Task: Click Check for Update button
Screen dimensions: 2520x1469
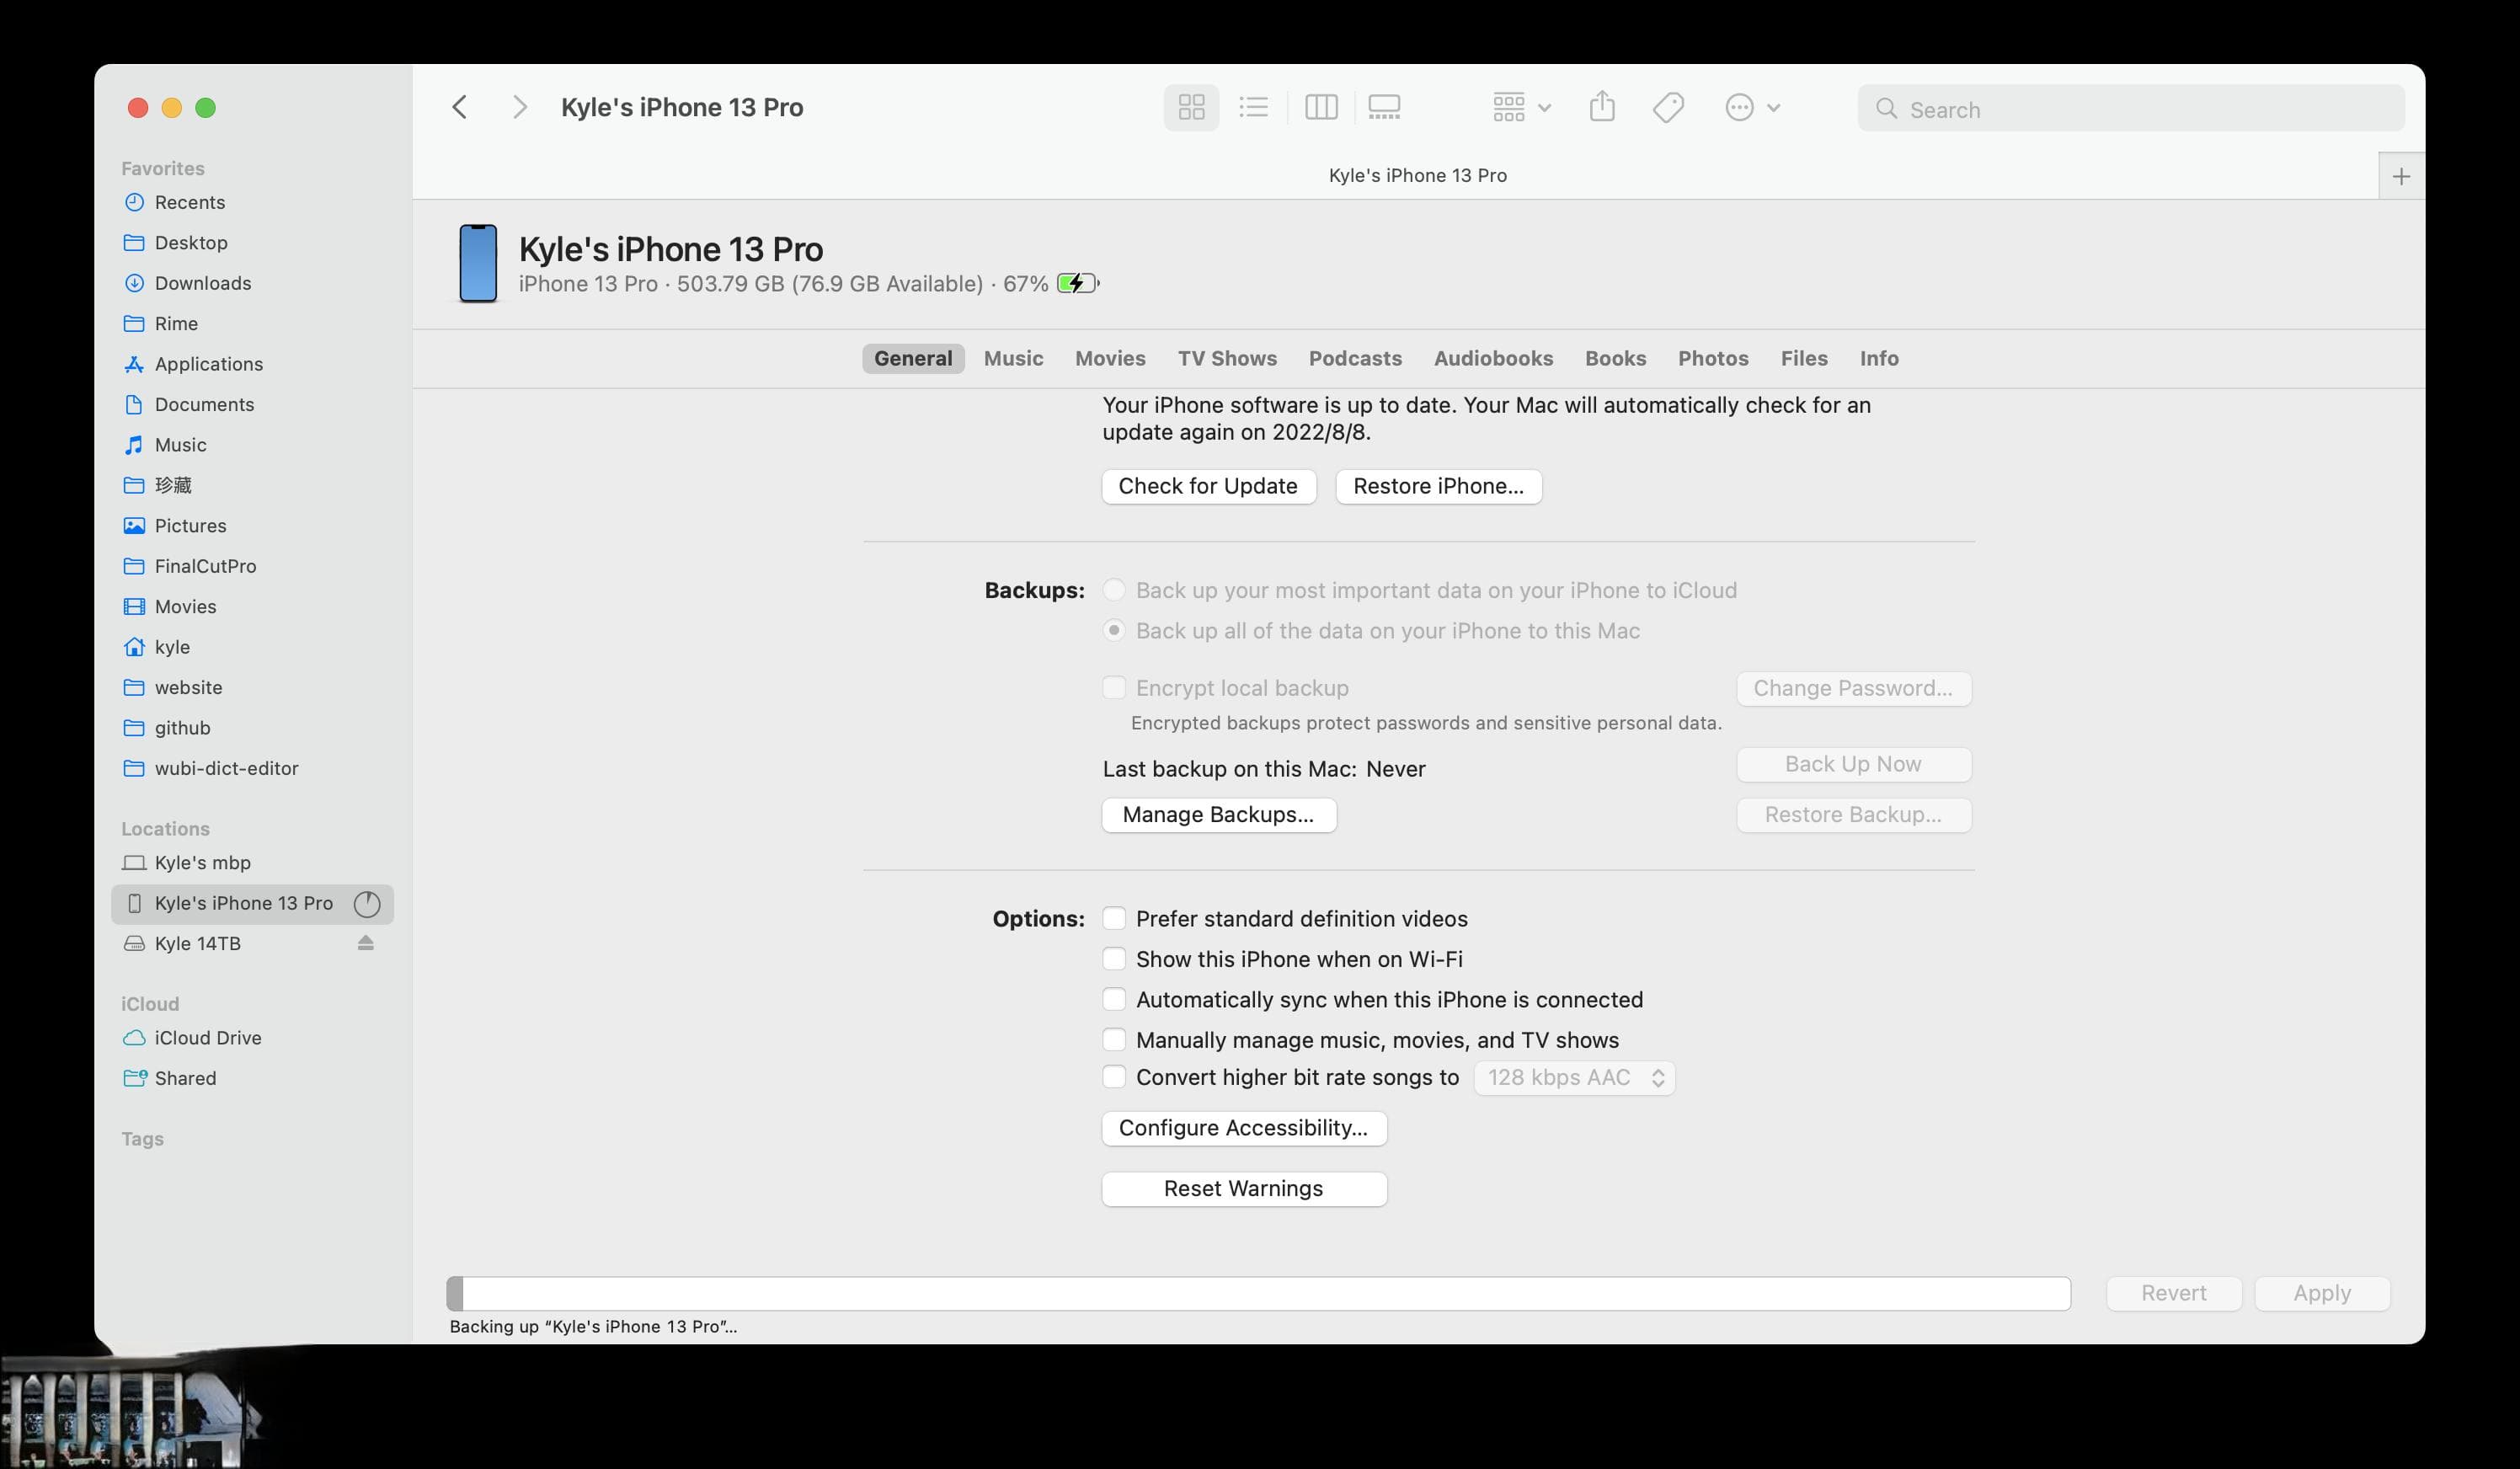Action: click(x=1208, y=487)
